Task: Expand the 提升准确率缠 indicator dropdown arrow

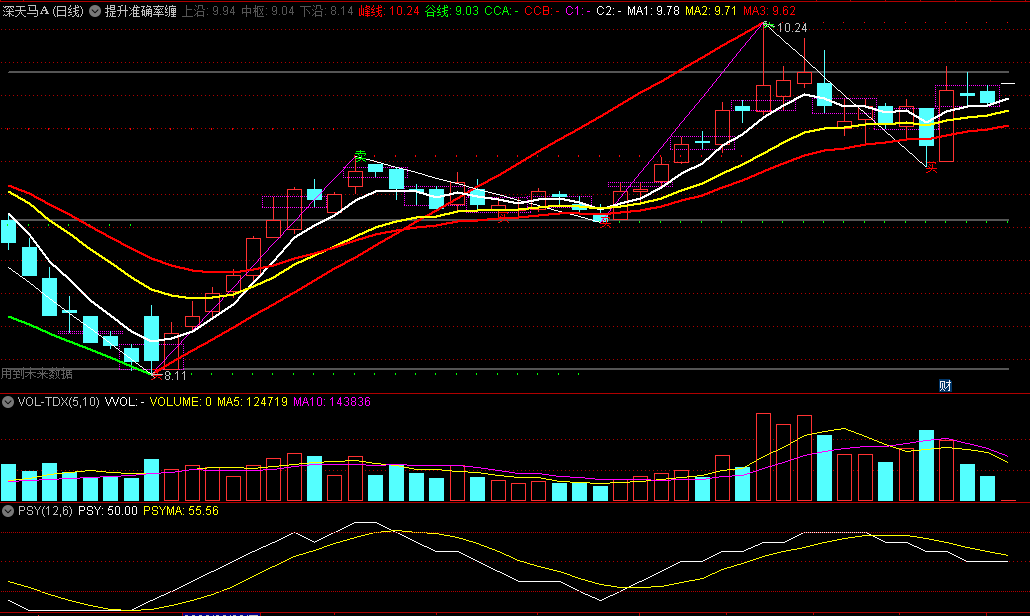Action: point(95,11)
